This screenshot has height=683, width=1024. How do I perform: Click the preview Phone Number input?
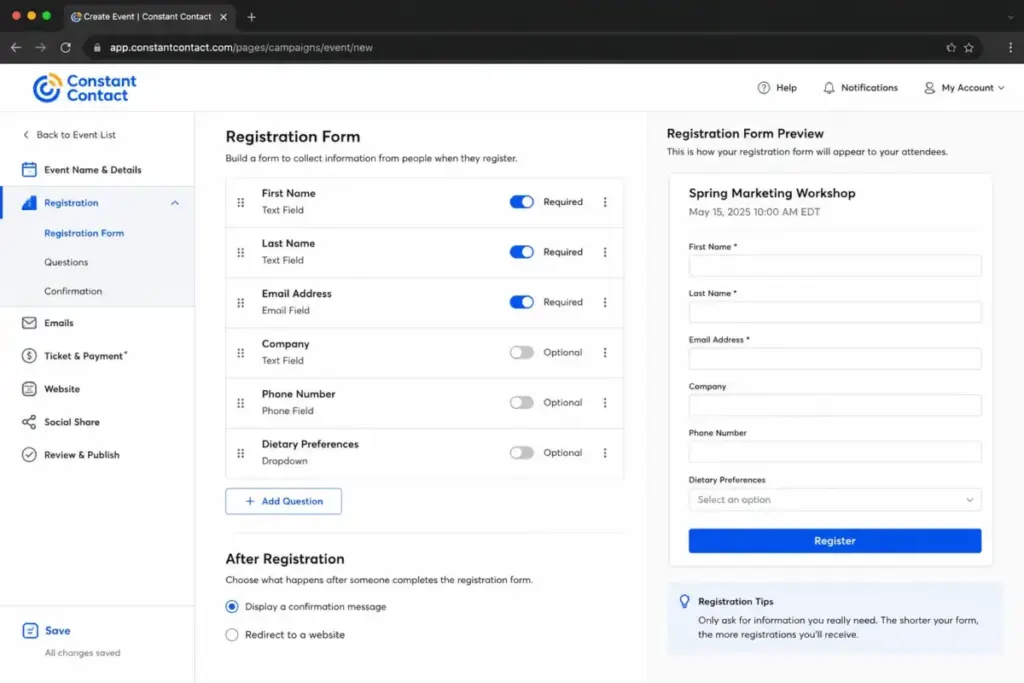tap(835, 451)
